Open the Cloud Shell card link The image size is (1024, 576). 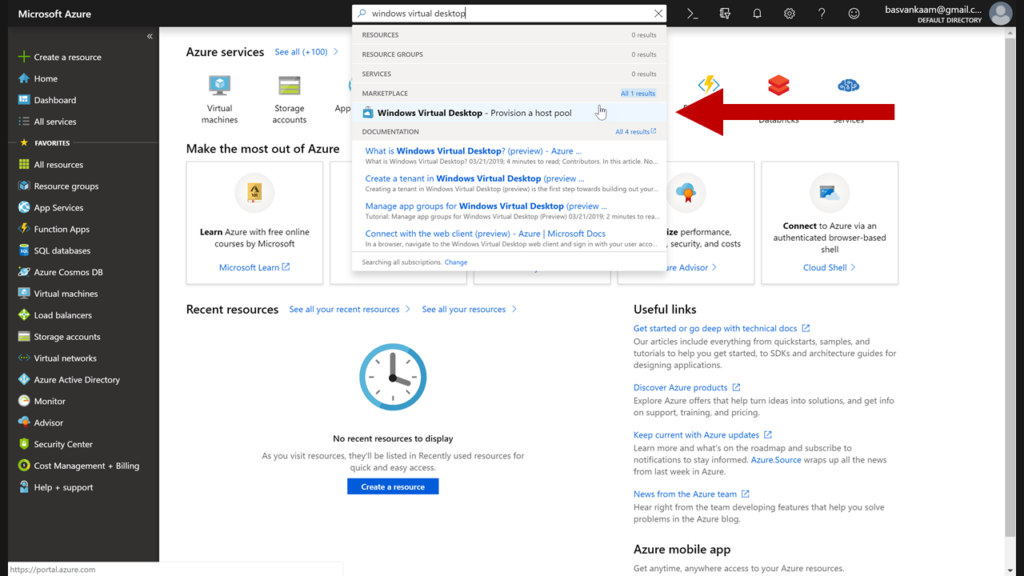[829, 267]
